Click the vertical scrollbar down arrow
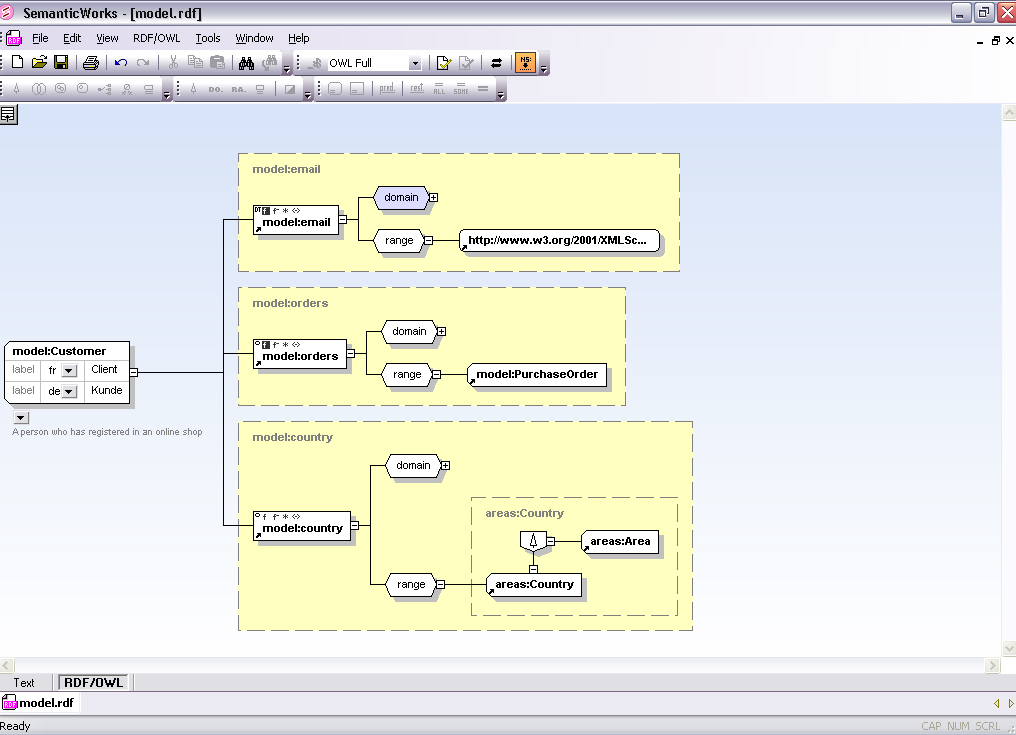1016x735 pixels. pos(1008,648)
